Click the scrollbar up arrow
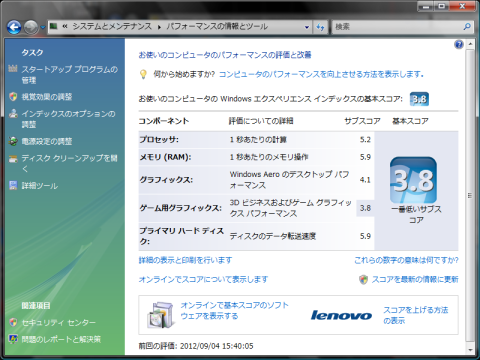 pos(470,44)
